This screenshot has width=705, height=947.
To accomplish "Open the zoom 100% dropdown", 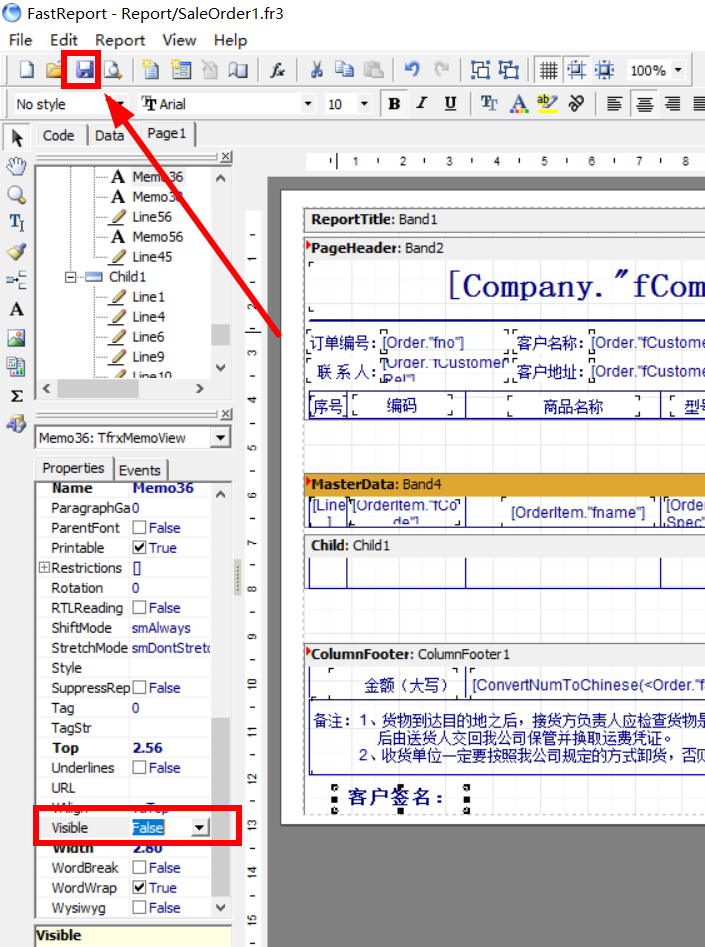I will click(678, 70).
